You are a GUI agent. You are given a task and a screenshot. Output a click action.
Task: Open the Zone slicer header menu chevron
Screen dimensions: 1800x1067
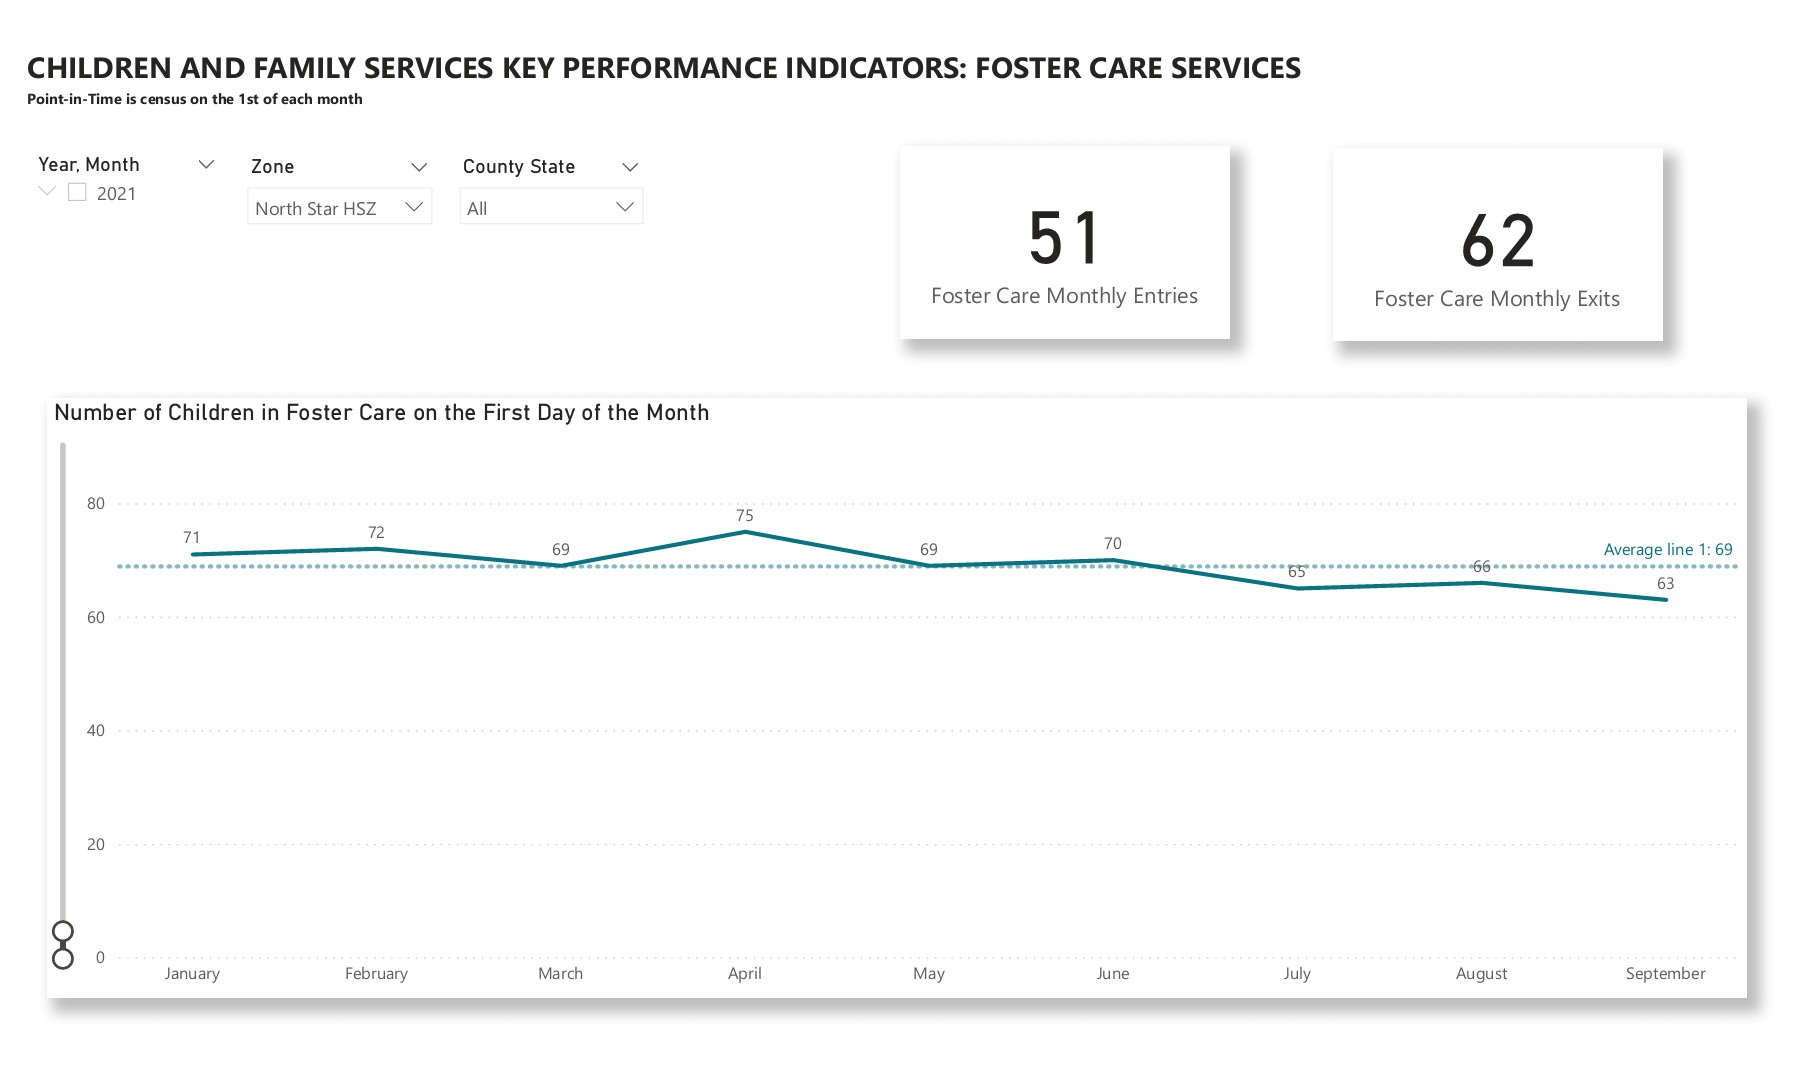(419, 166)
